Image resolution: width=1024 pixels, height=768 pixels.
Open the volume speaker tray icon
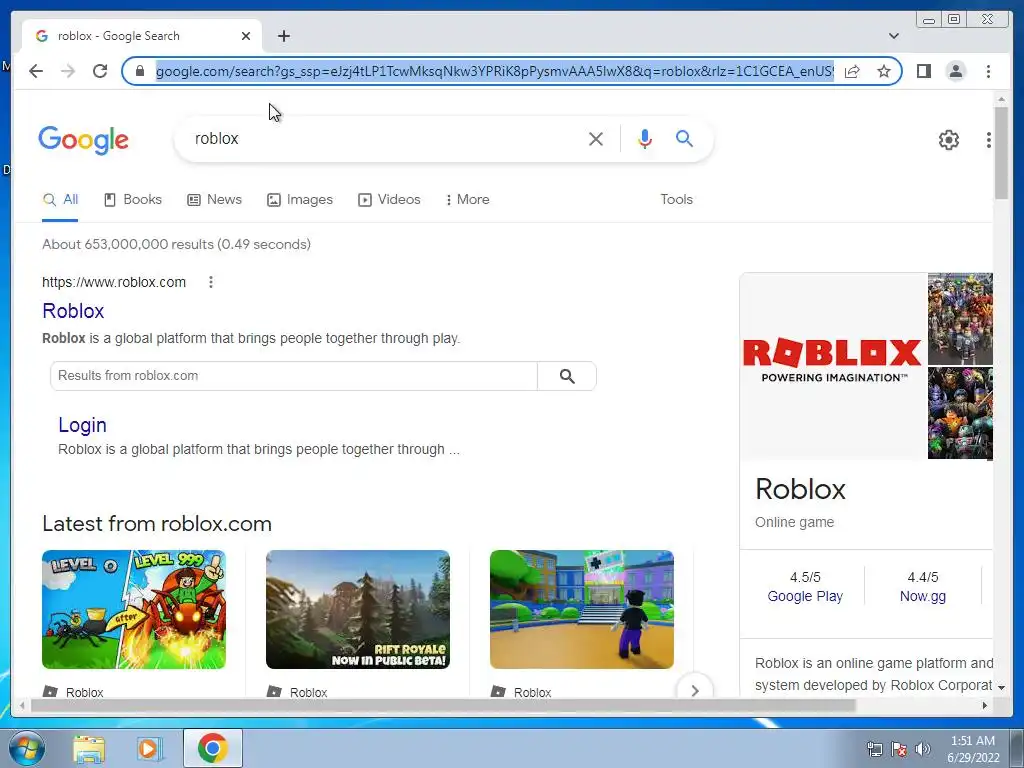922,749
